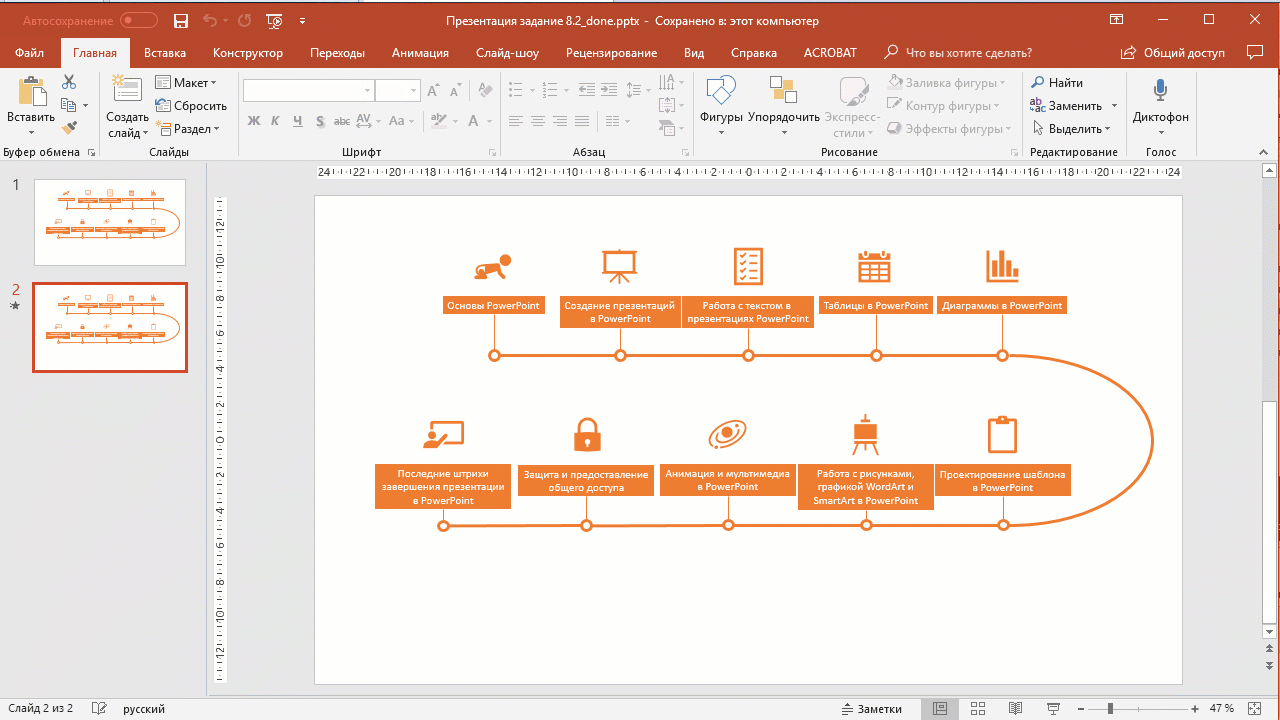Switch to the Анимация tab
Screen dimensions: 1280x720
click(420, 53)
